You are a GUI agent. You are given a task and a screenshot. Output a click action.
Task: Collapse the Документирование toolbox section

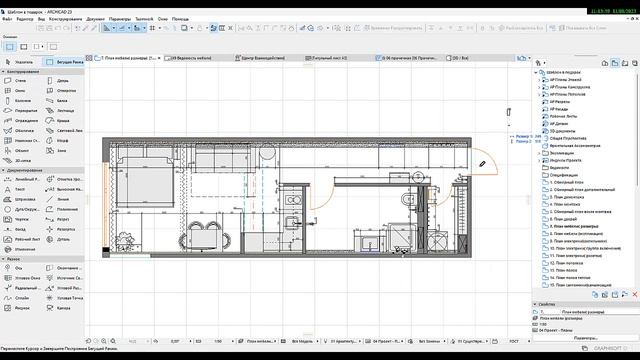click(3, 170)
